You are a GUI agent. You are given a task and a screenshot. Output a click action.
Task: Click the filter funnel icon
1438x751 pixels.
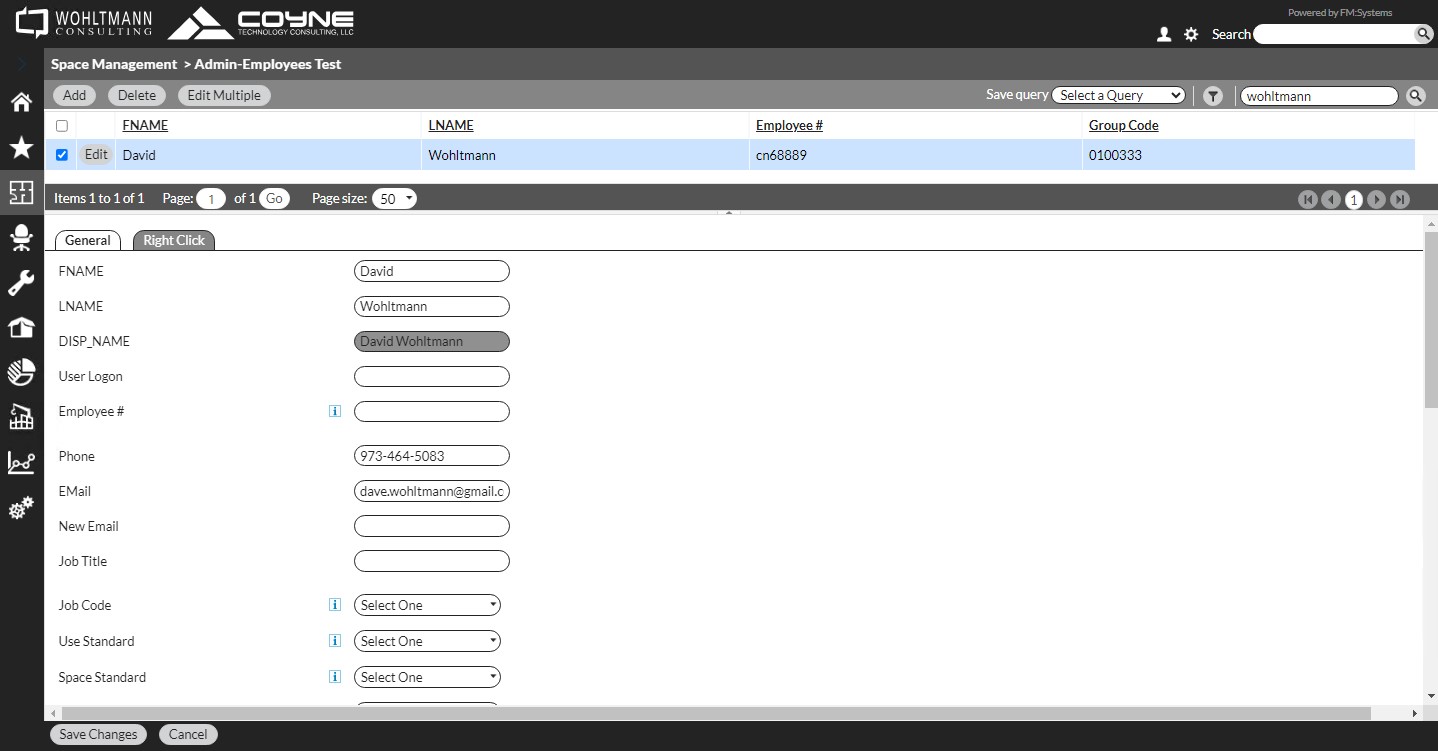click(1213, 96)
